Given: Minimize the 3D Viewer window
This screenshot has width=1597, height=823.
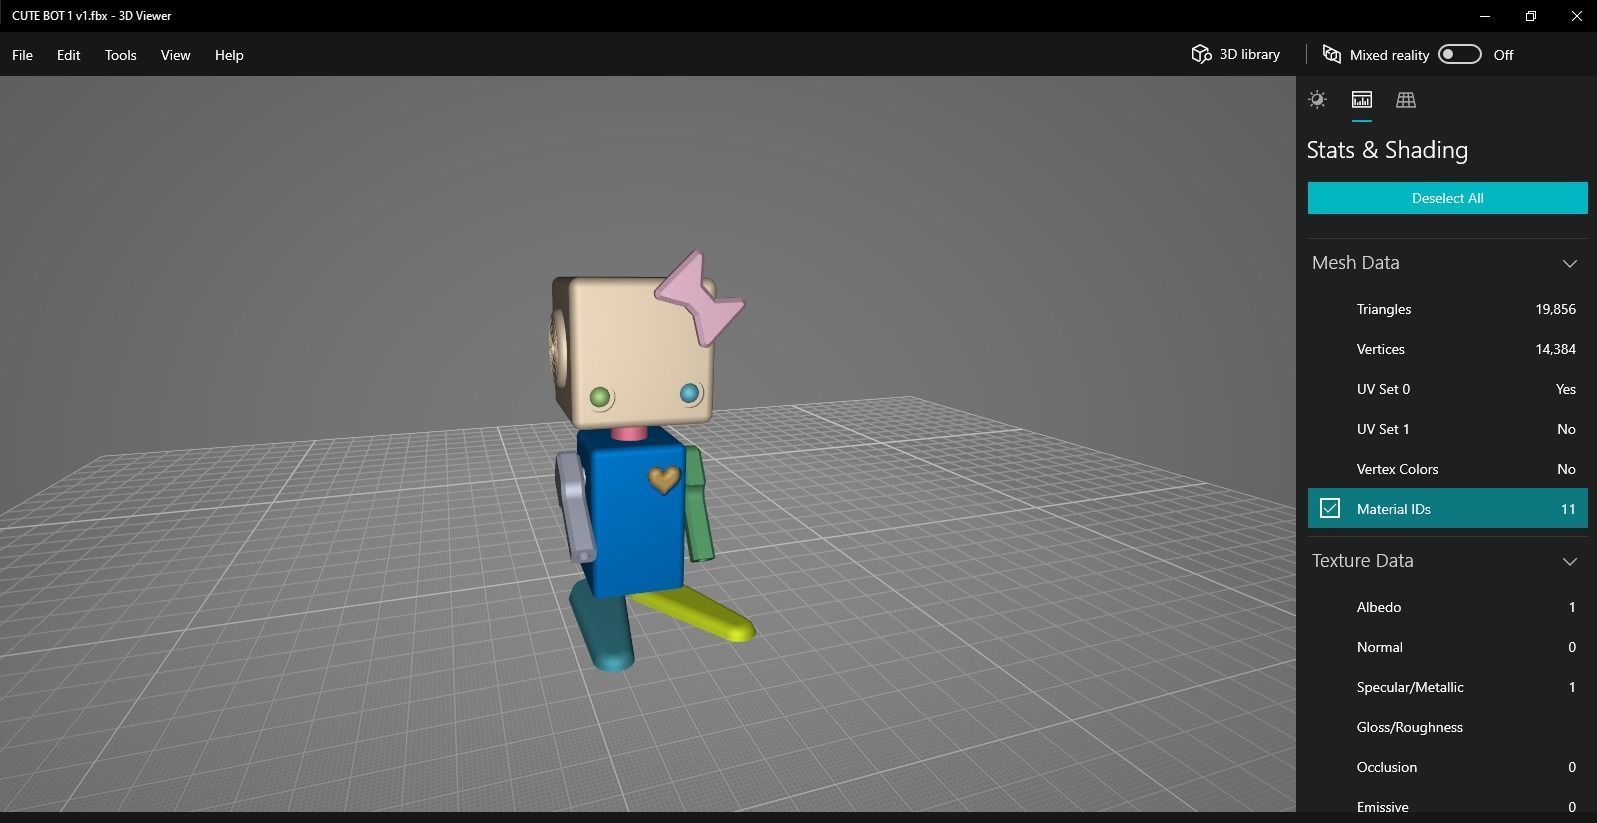Looking at the screenshot, I should [1485, 16].
